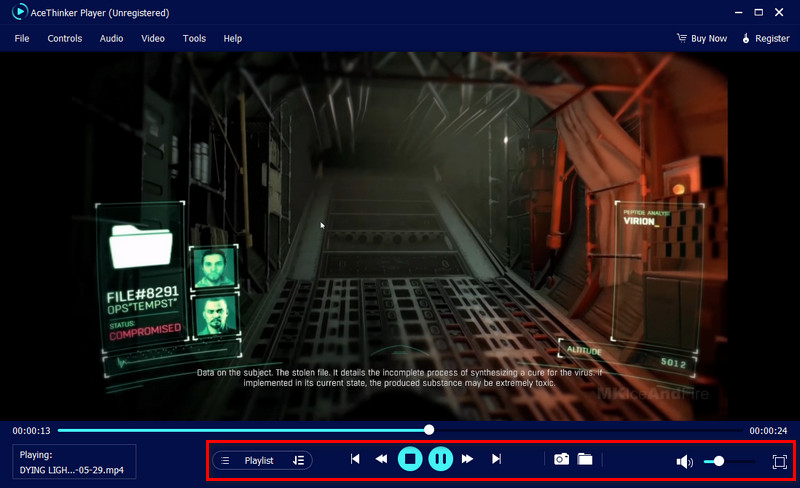The image size is (800, 488).
Task: Skip to the next track
Action: 496,459
